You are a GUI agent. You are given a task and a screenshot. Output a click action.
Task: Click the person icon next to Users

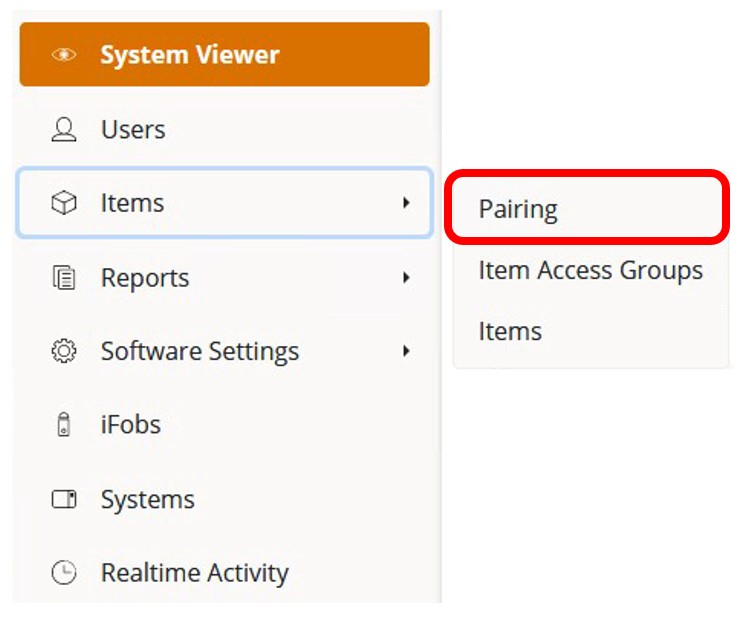point(64,129)
